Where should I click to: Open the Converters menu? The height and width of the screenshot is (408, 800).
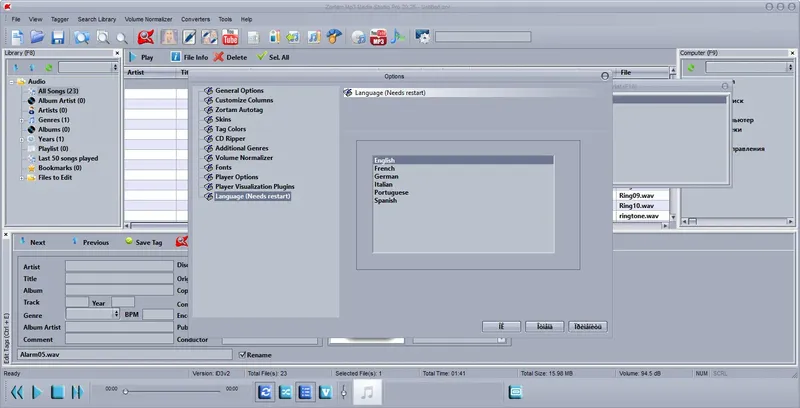pos(195,19)
